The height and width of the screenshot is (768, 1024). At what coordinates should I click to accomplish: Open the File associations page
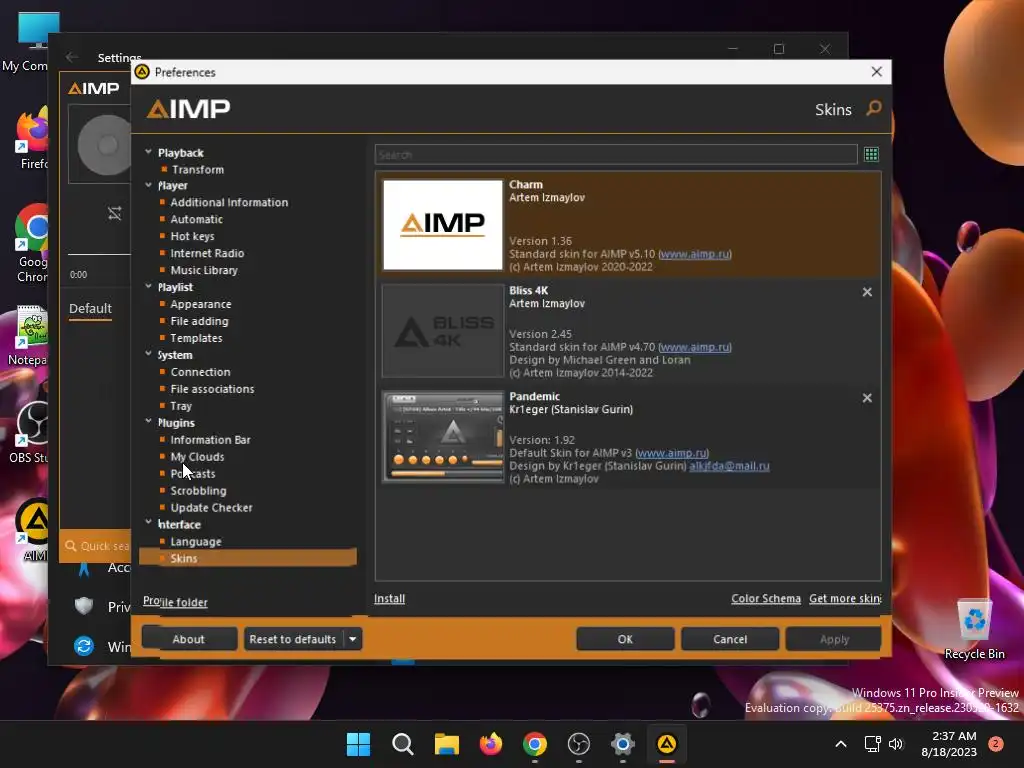212,389
